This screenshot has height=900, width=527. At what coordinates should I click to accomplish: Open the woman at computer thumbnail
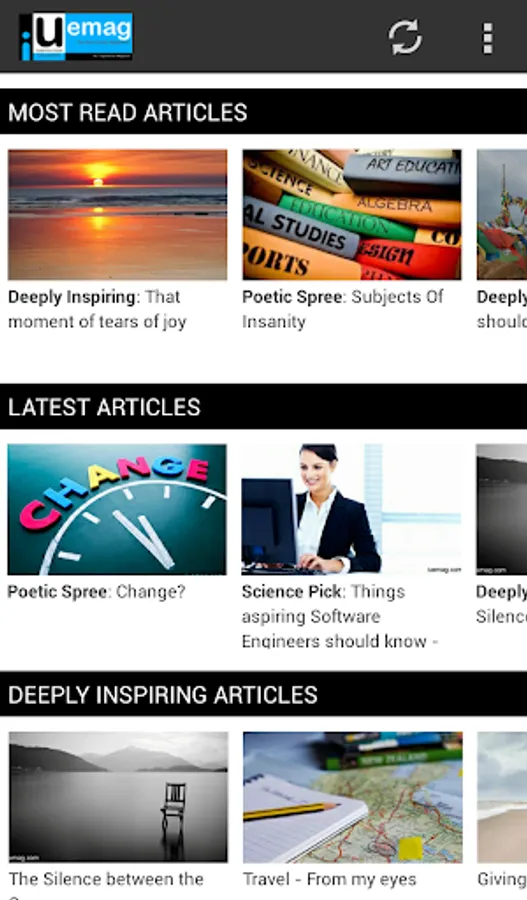tap(351, 510)
